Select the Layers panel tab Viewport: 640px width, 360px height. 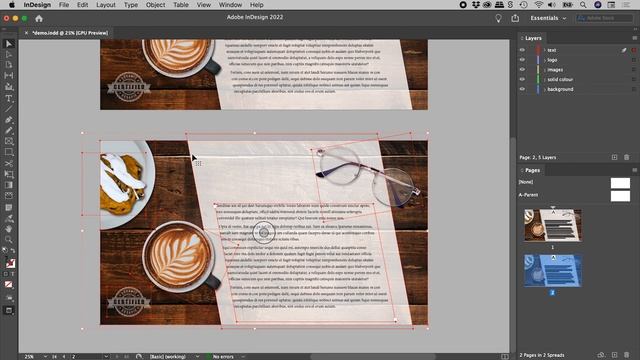pos(533,38)
